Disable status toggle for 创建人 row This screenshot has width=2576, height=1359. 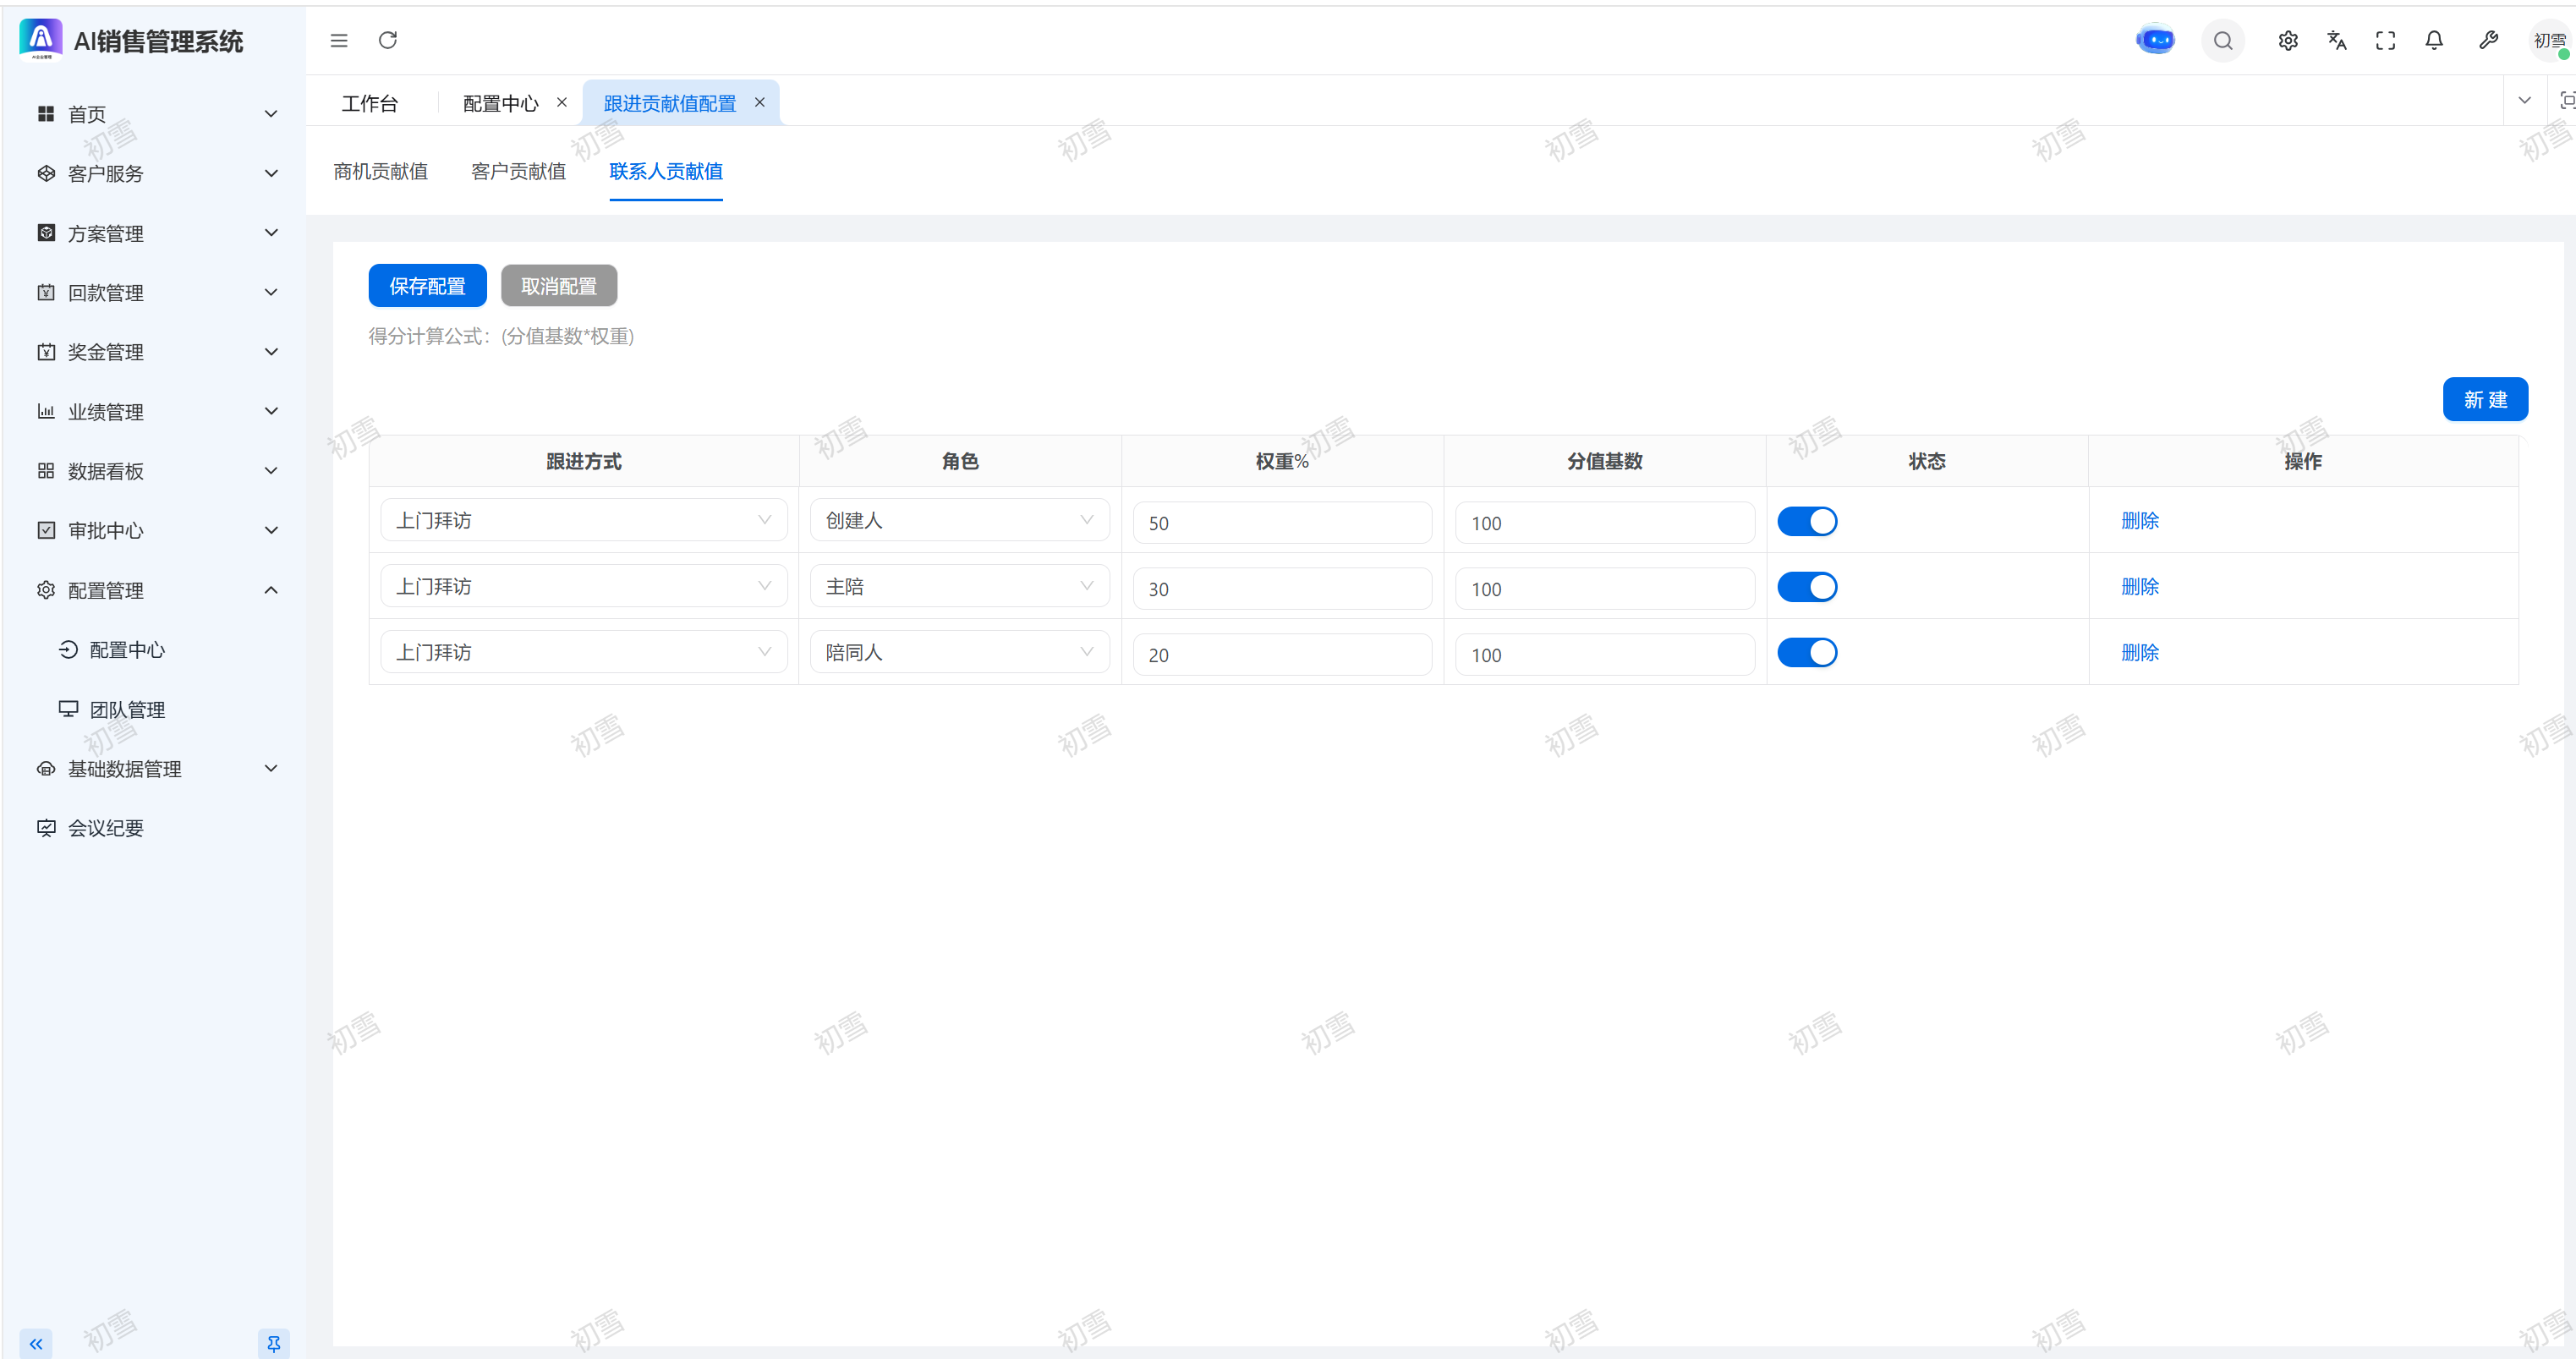(x=1806, y=521)
